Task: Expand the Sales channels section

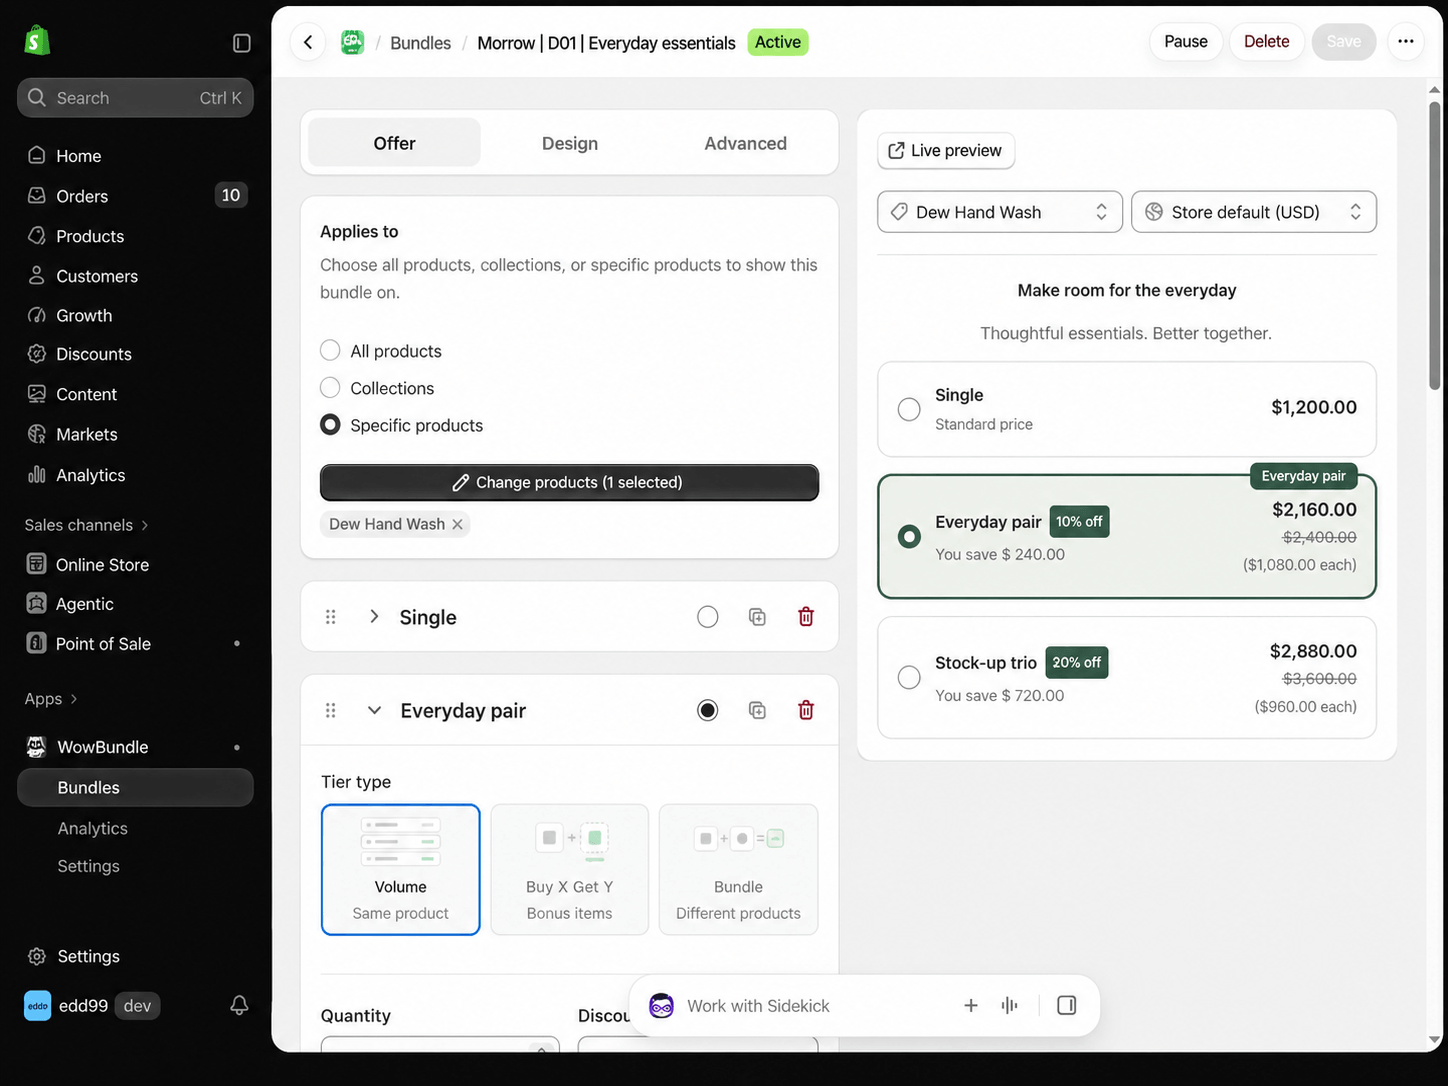Action: [x=87, y=525]
